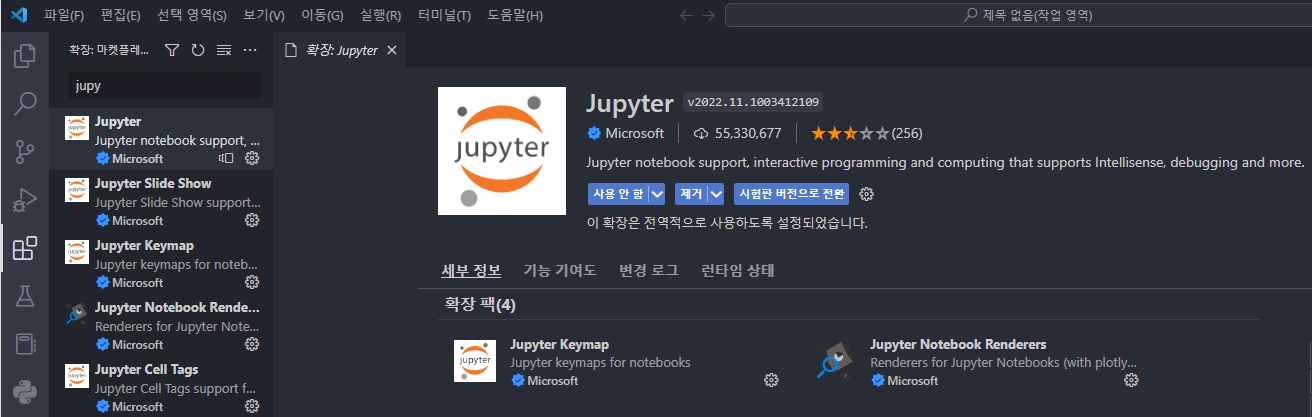Switch to the 런타임 상태 tab
The width and height of the screenshot is (1312, 417).
(x=738, y=270)
